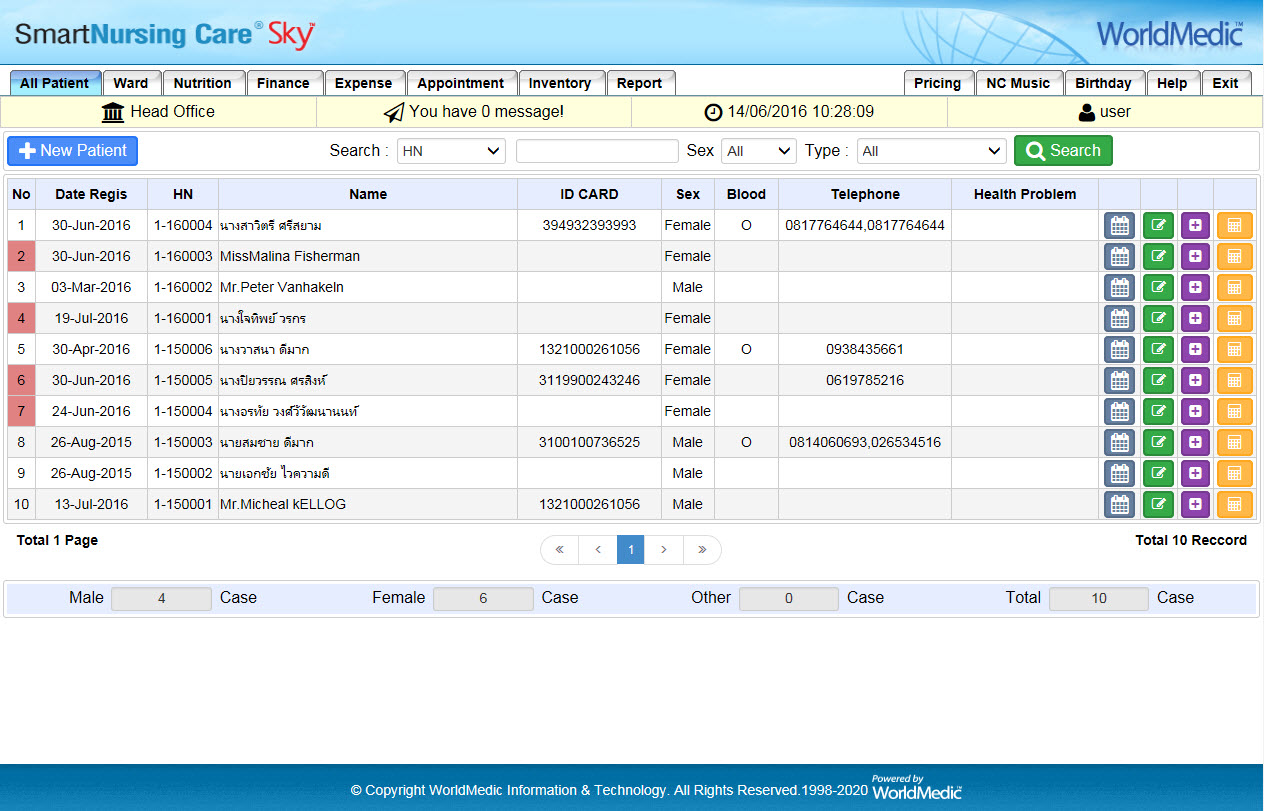Go to the previous page of results
Viewport: 1264px width, 811px height.
[598, 550]
